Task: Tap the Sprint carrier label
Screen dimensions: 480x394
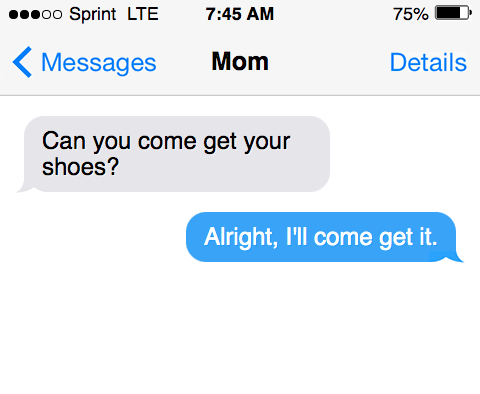Action: (93, 14)
